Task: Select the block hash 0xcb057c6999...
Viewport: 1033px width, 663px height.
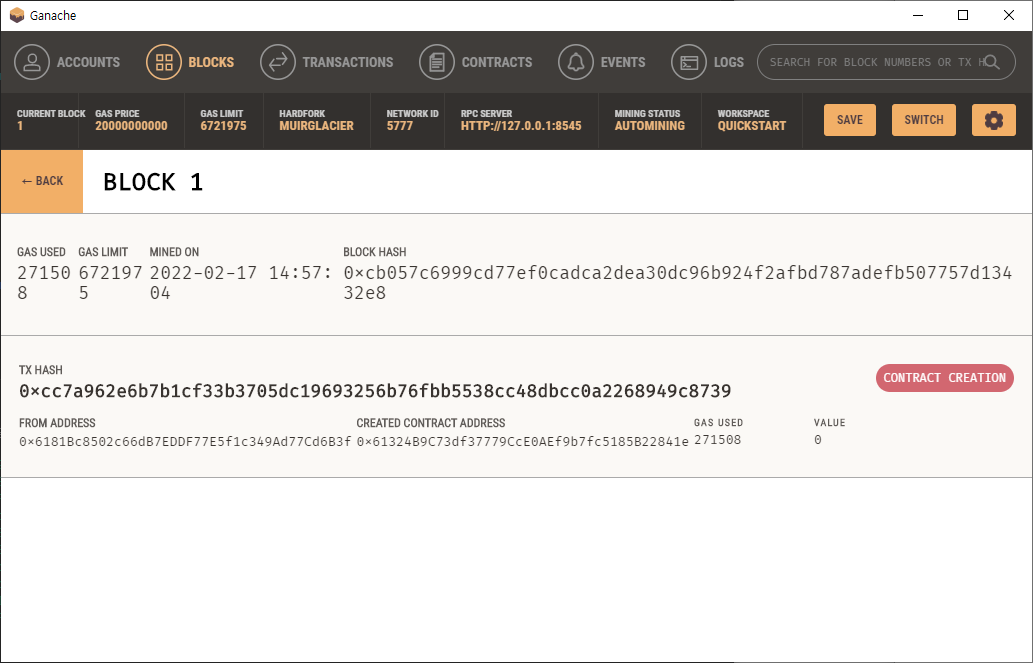Action: tap(677, 283)
